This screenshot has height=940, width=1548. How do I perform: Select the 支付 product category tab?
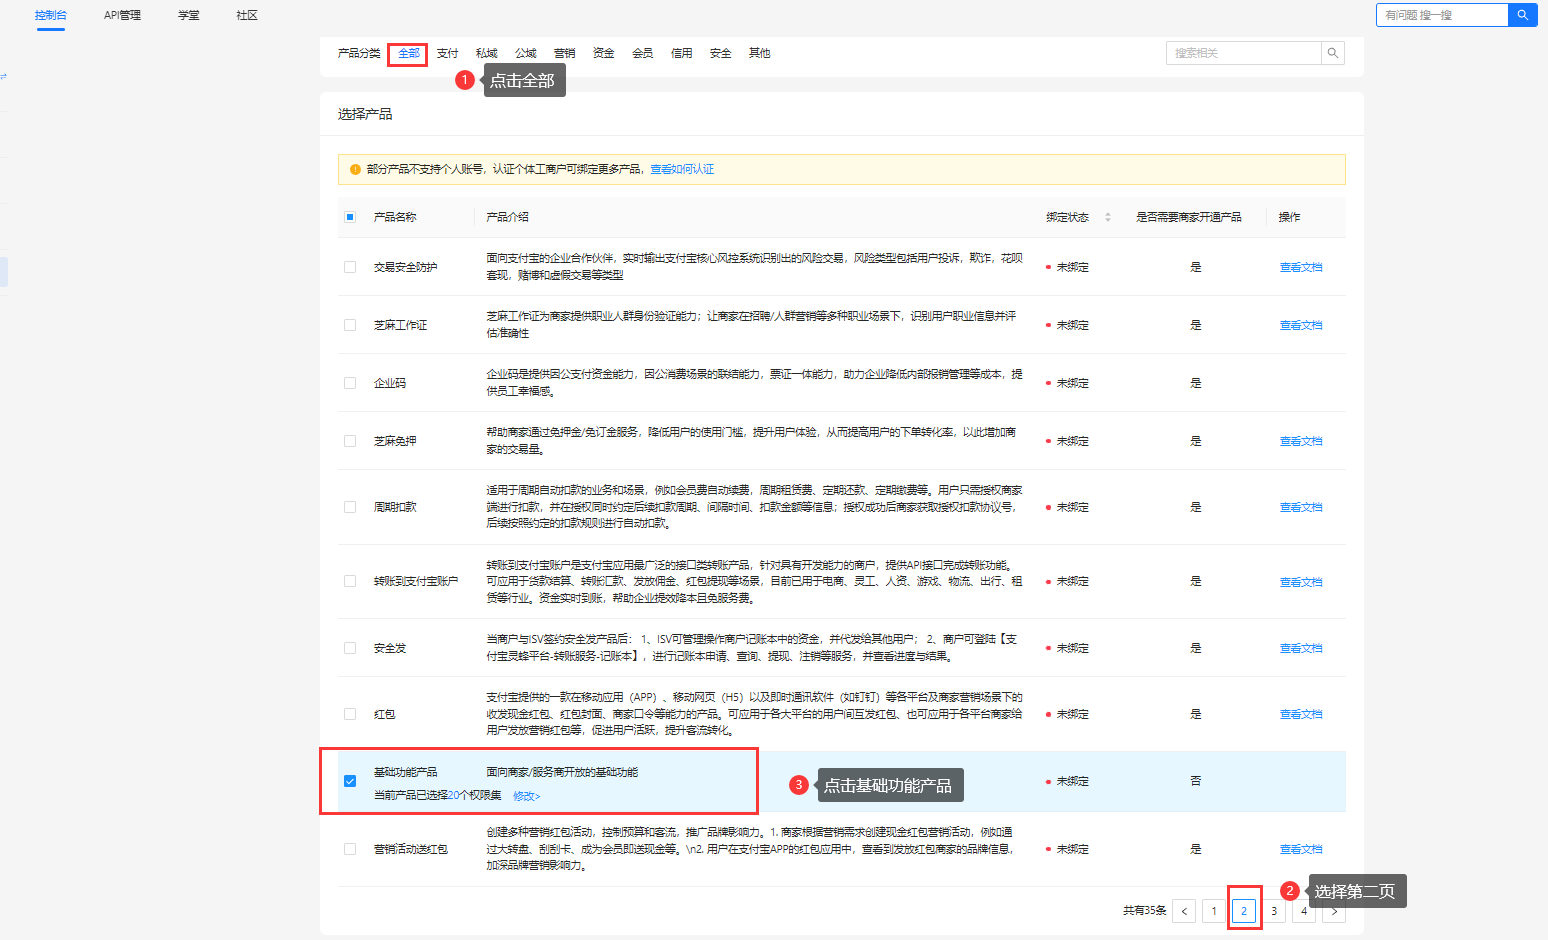(447, 53)
